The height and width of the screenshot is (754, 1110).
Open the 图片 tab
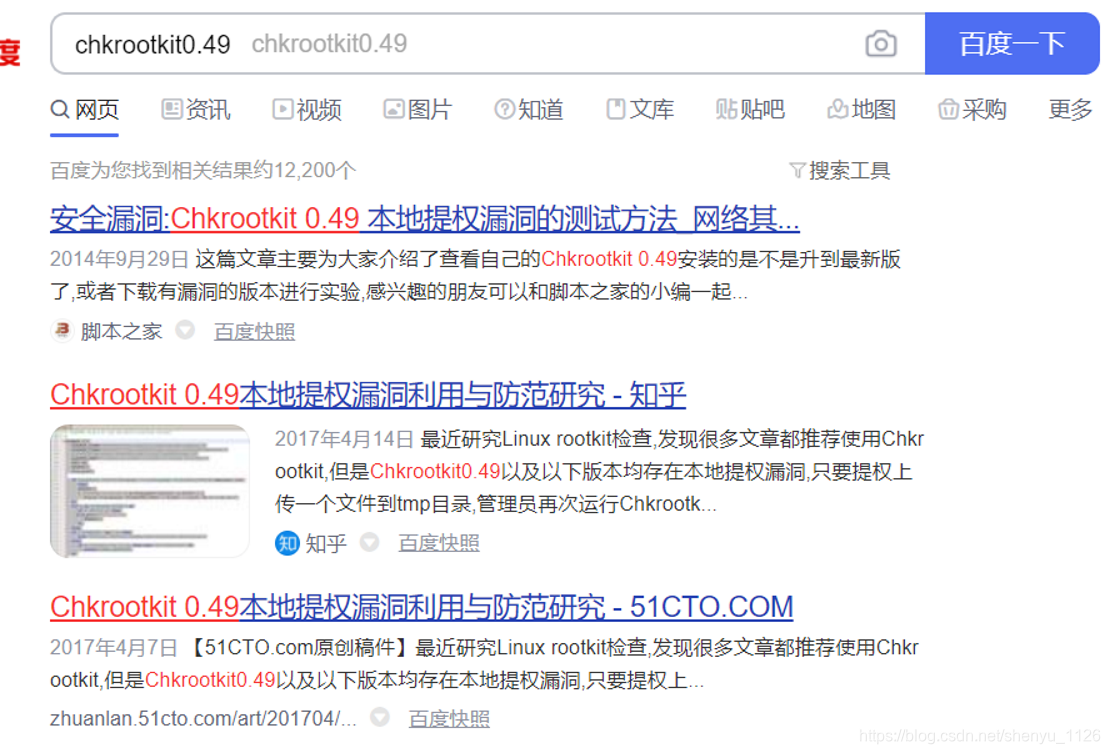click(x=418, y=110)
